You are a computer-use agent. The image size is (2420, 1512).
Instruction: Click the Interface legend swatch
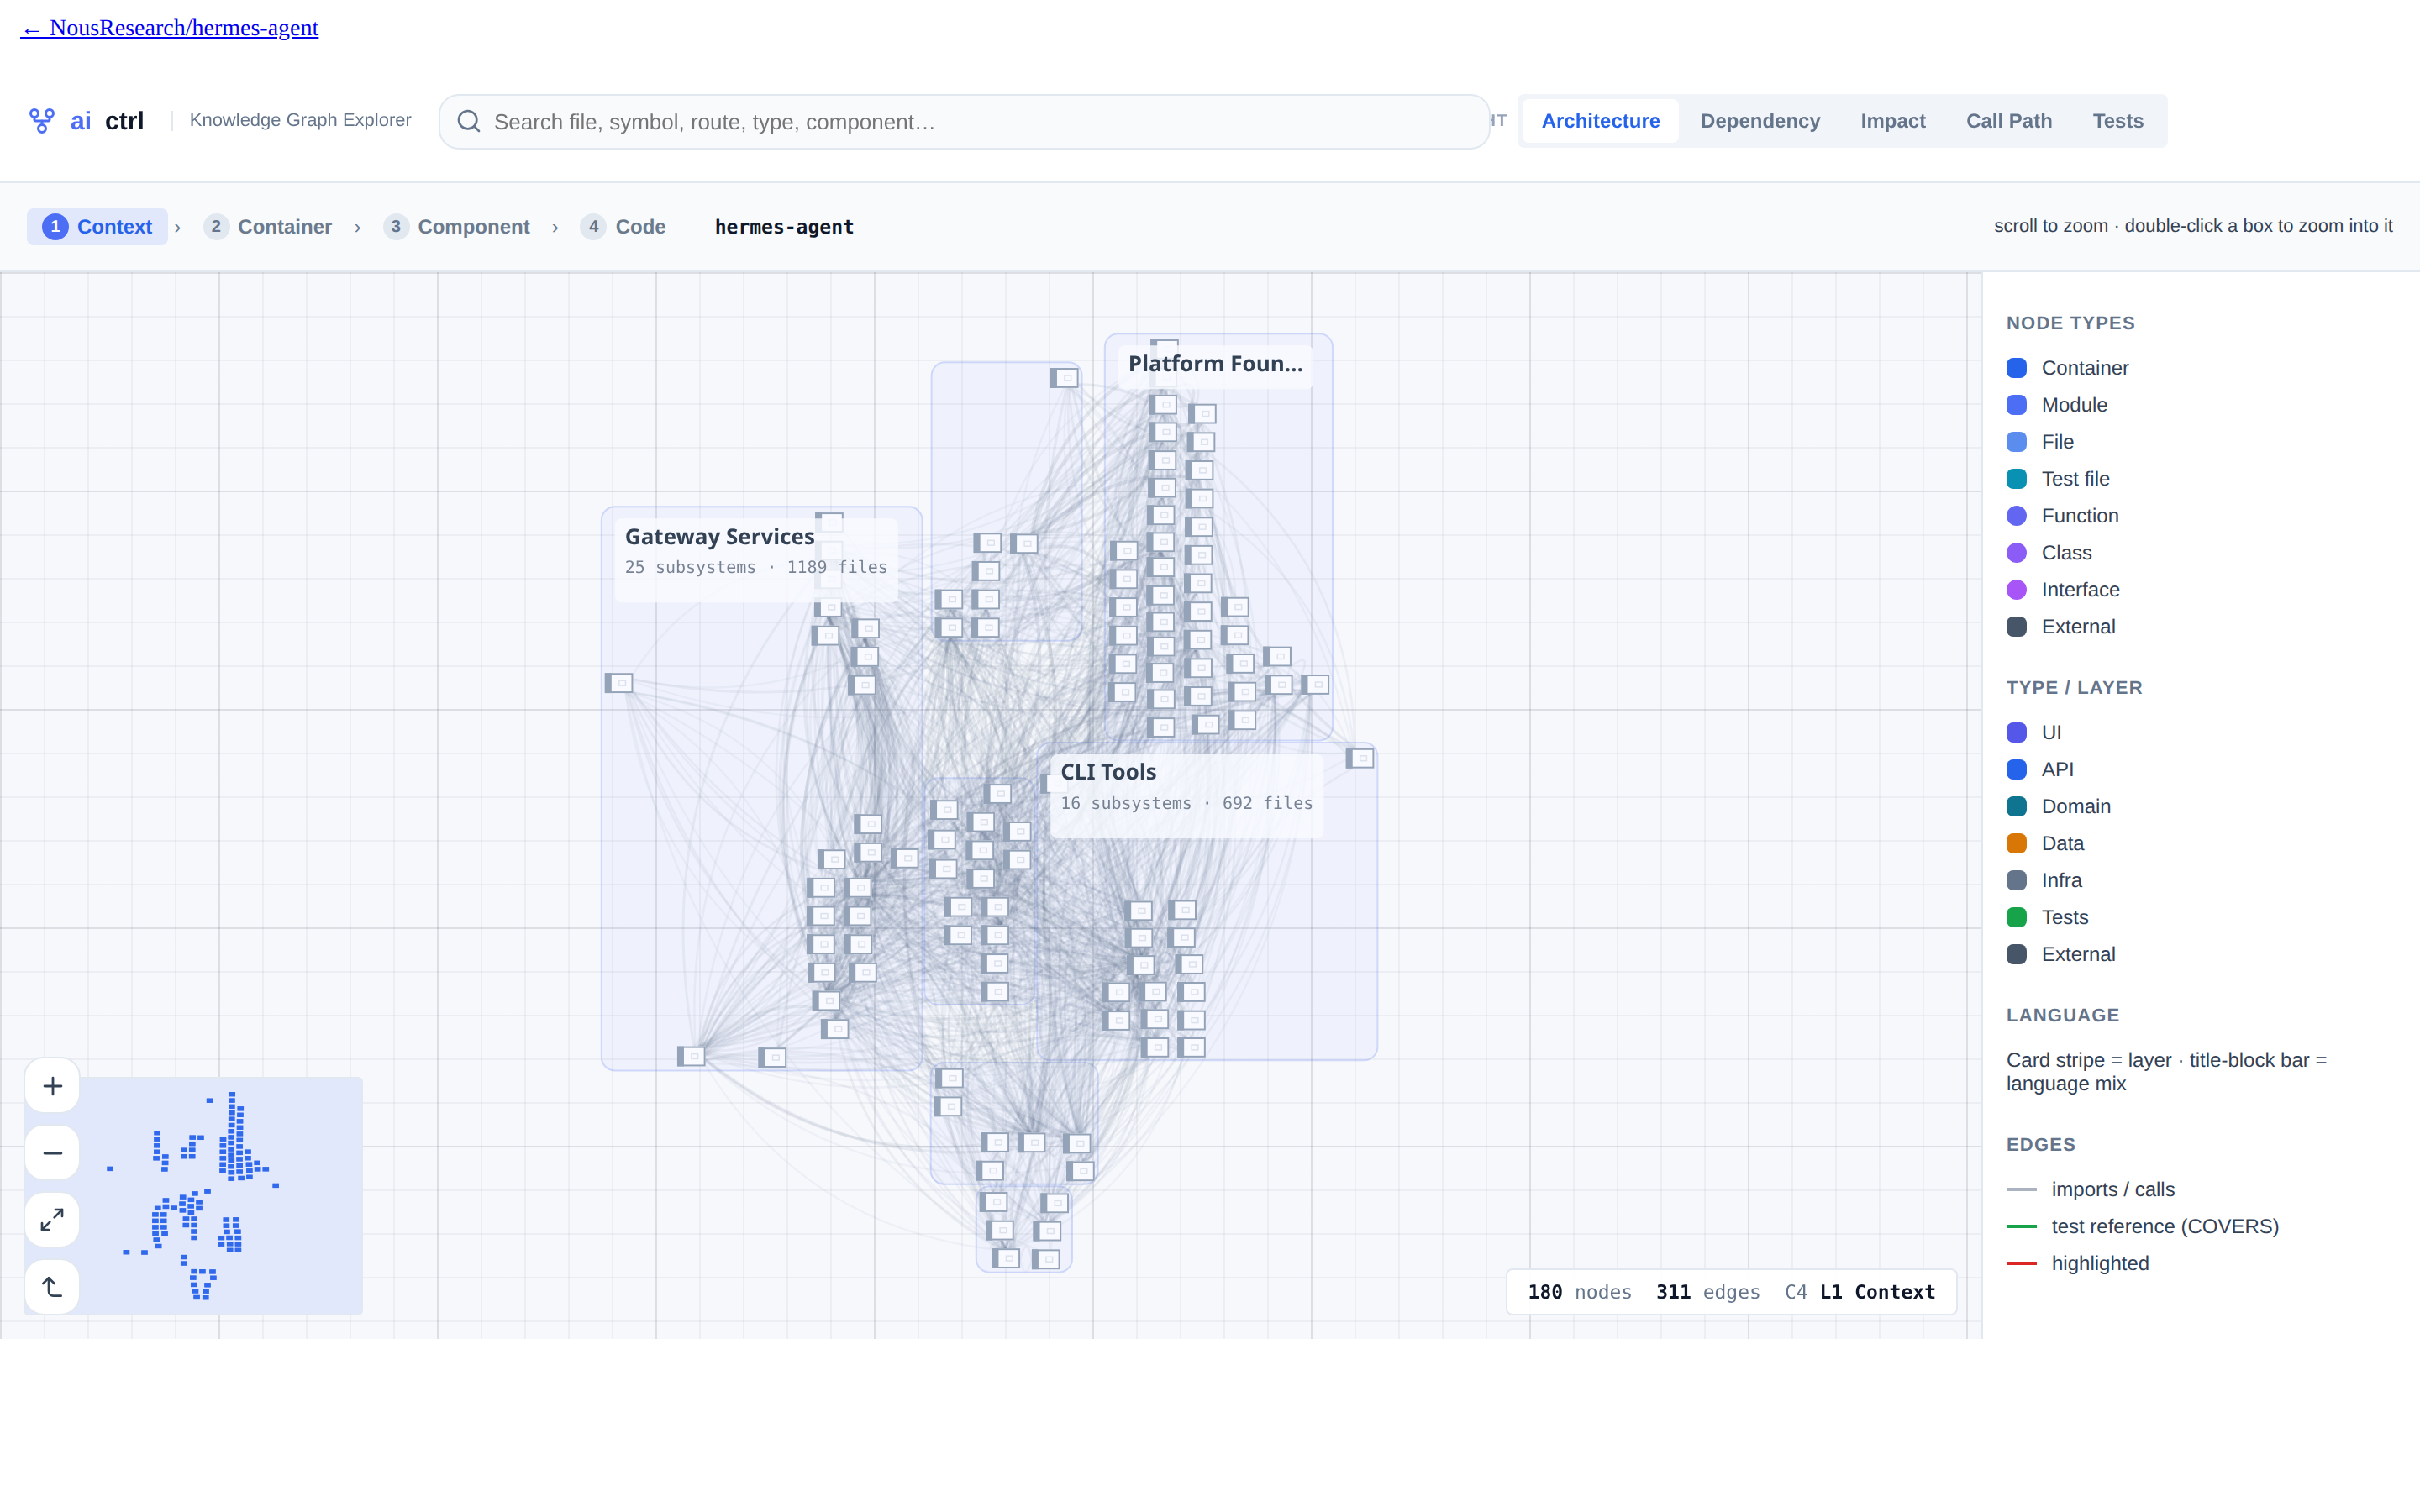(2017, 590)
